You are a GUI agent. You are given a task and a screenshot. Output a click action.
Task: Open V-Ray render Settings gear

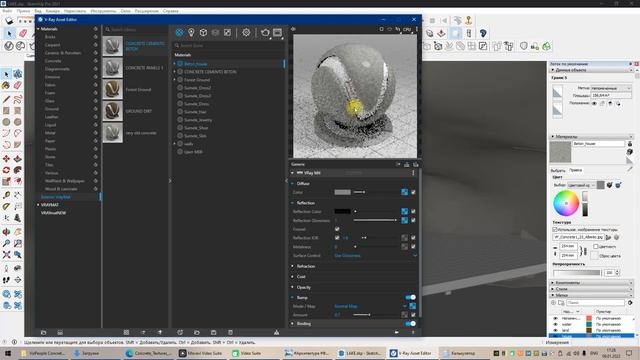[246, 33]
